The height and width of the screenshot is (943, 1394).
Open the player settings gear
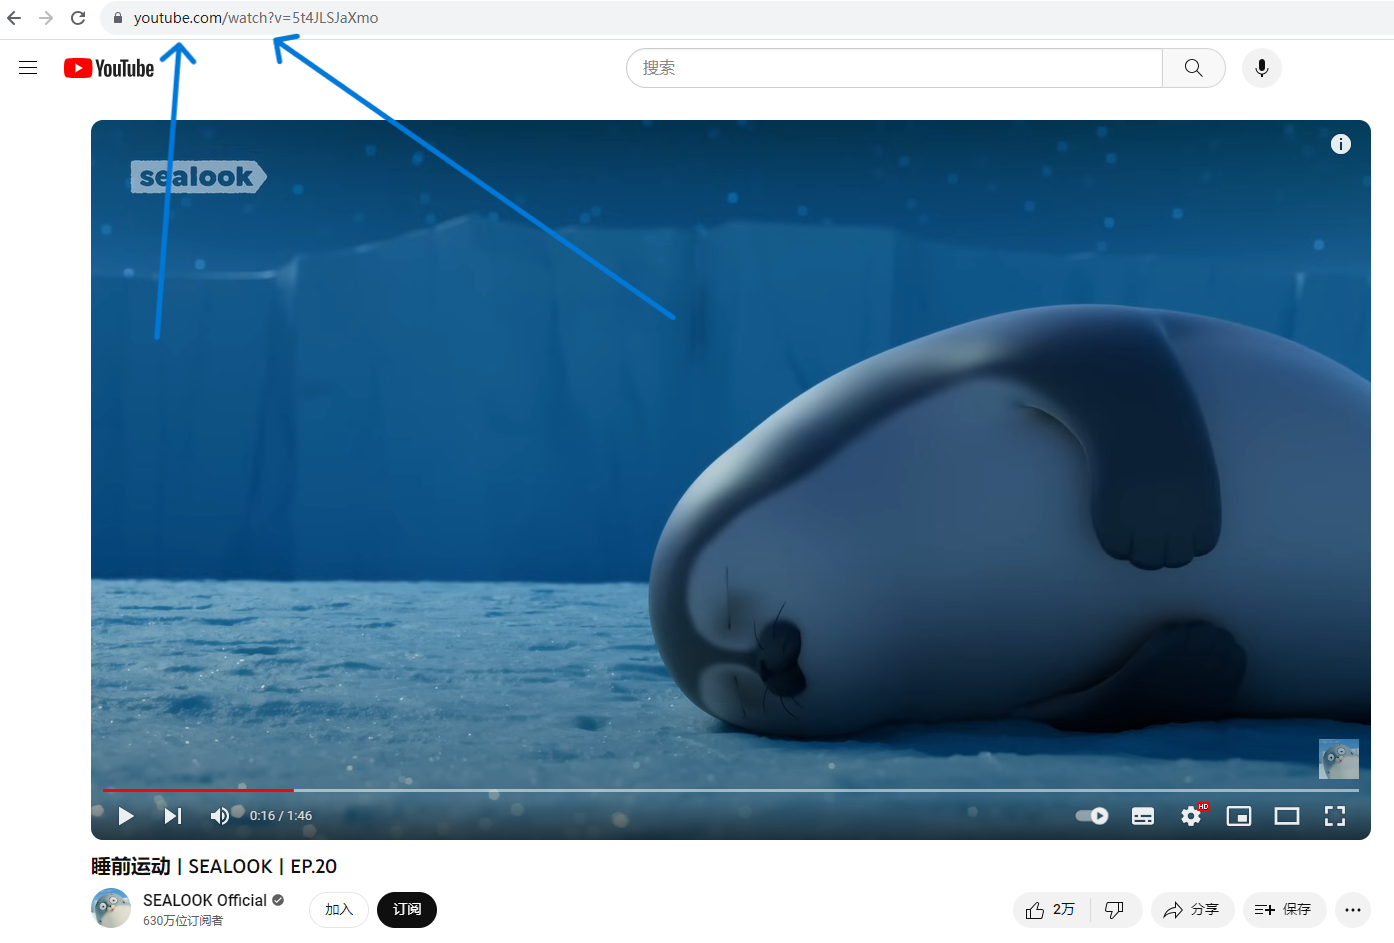1190,816
